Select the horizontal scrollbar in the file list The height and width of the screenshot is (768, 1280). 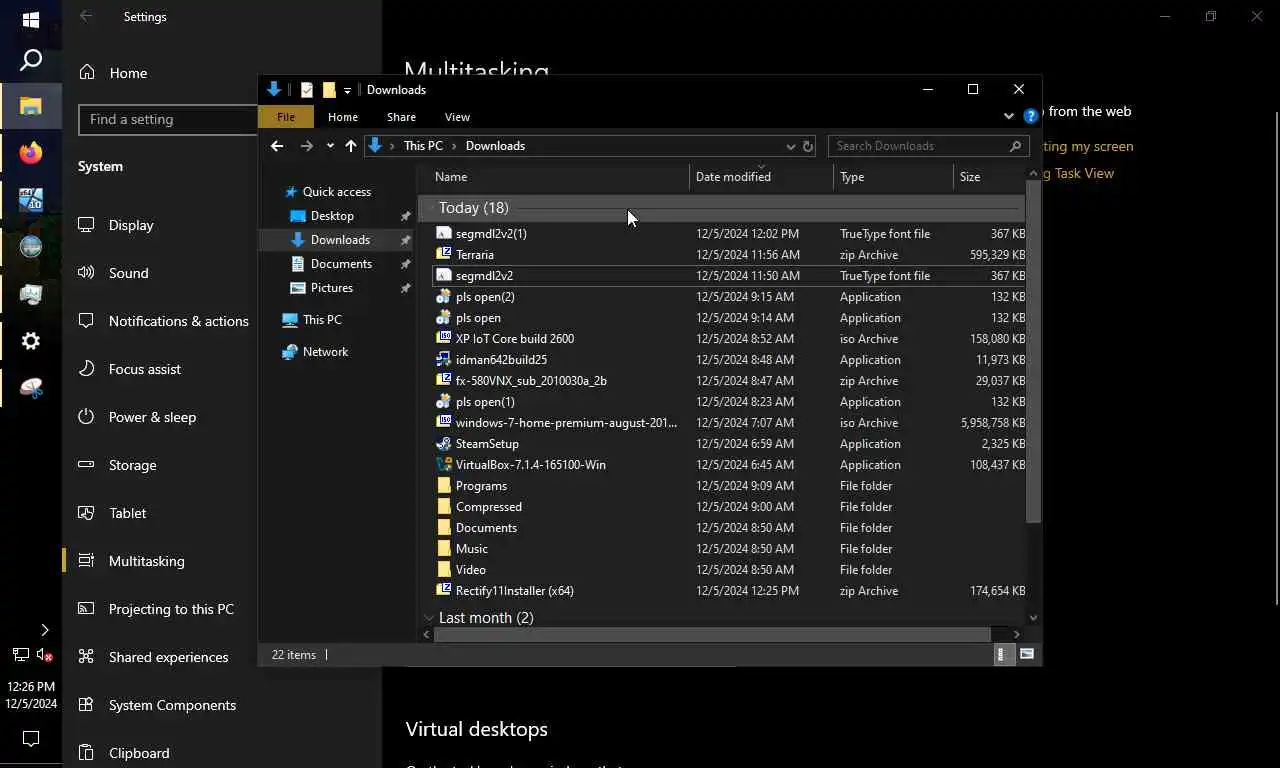click(x=712, y=634)
